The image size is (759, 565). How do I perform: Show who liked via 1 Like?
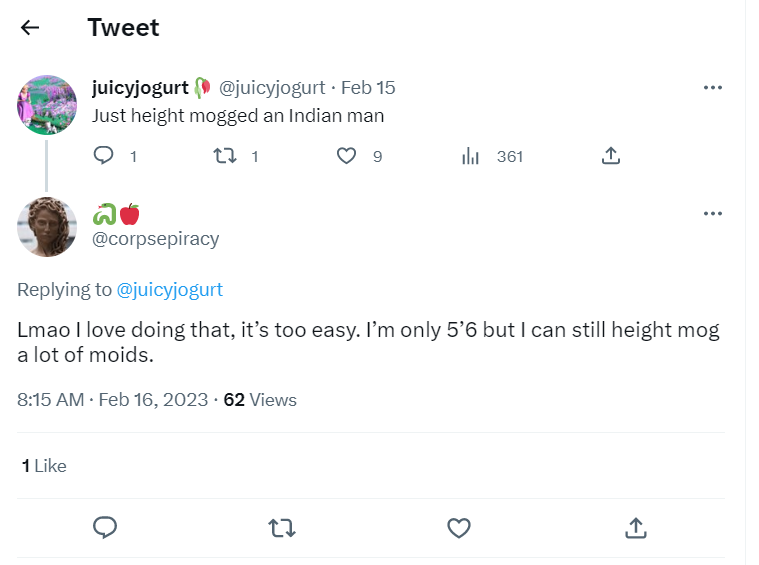[x=44, y=466]
